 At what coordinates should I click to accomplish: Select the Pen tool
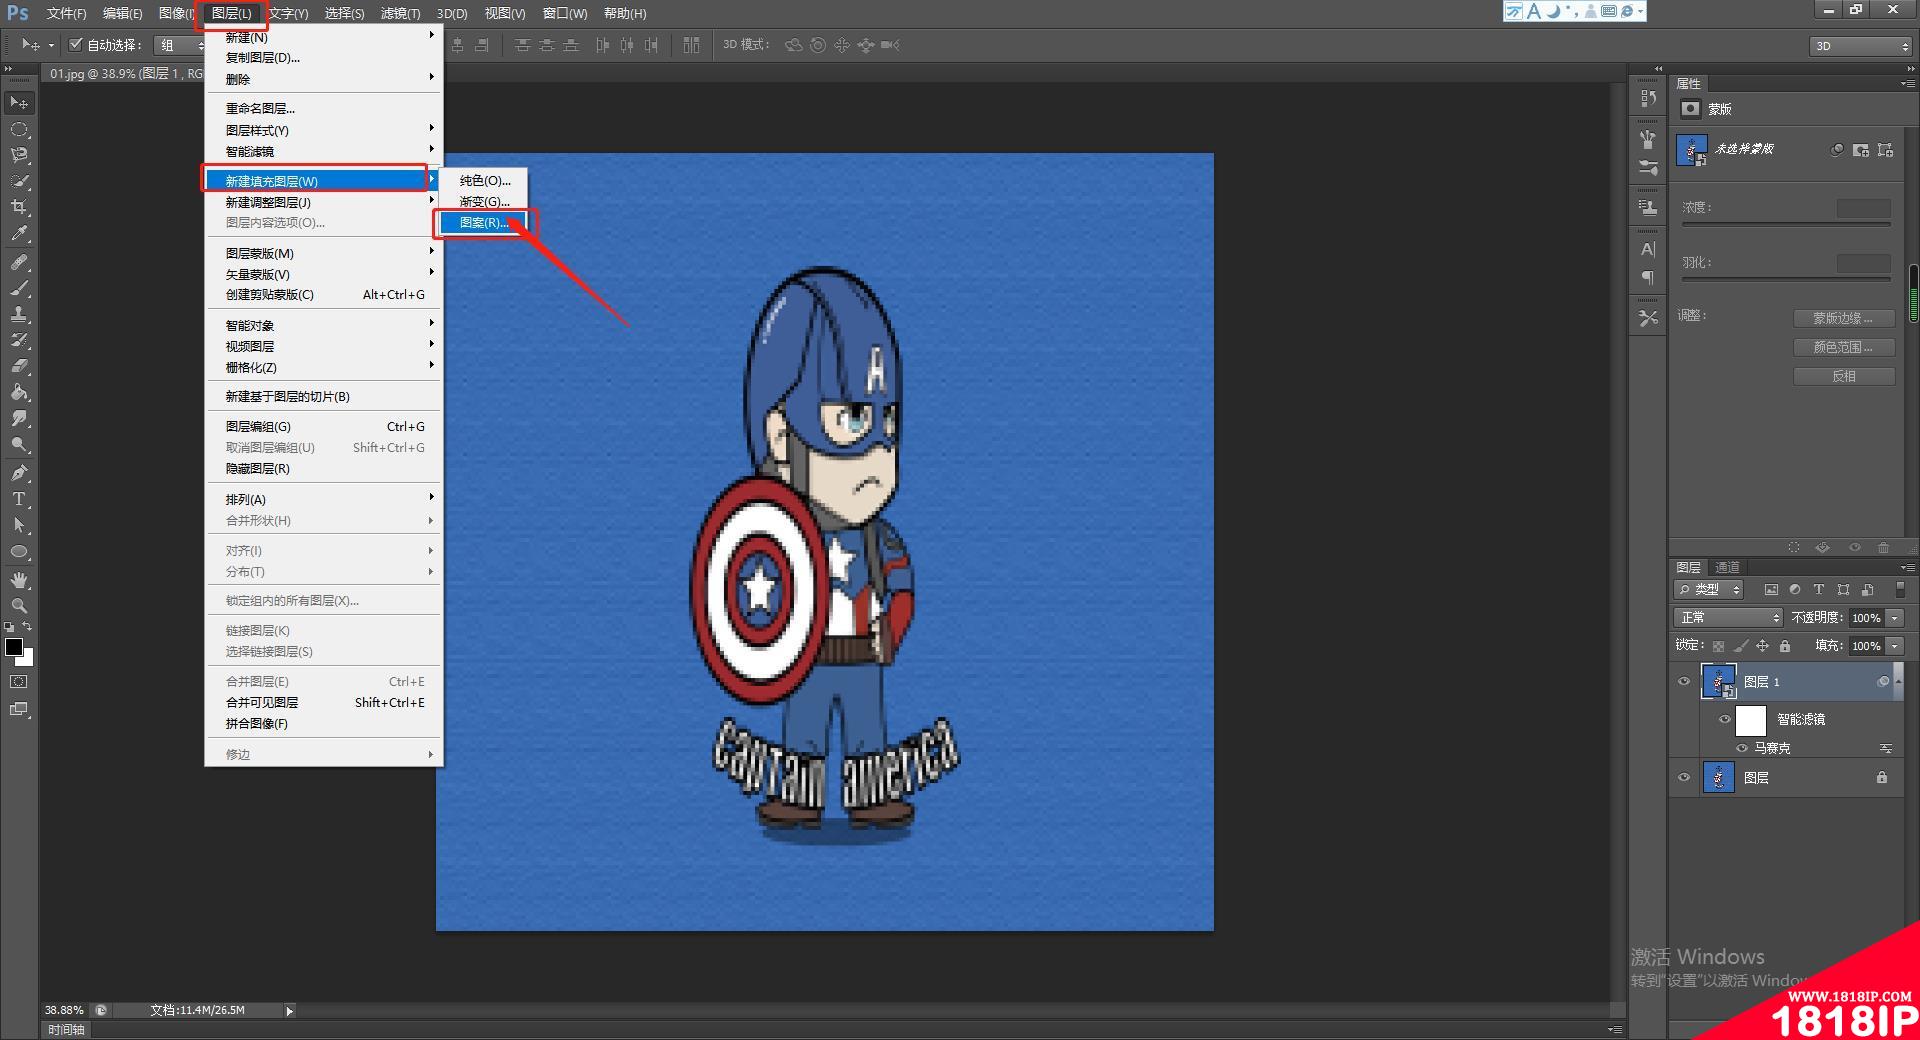(19, 473)
